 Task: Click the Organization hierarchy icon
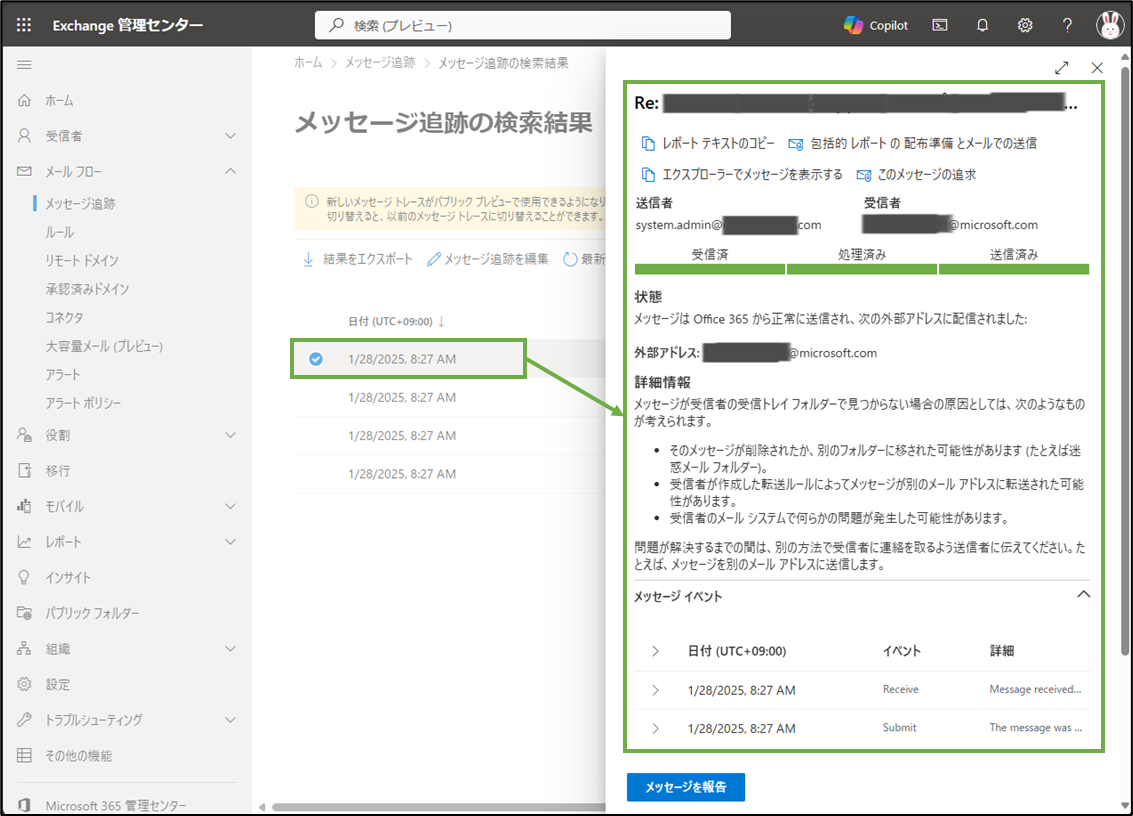point(24,648)
